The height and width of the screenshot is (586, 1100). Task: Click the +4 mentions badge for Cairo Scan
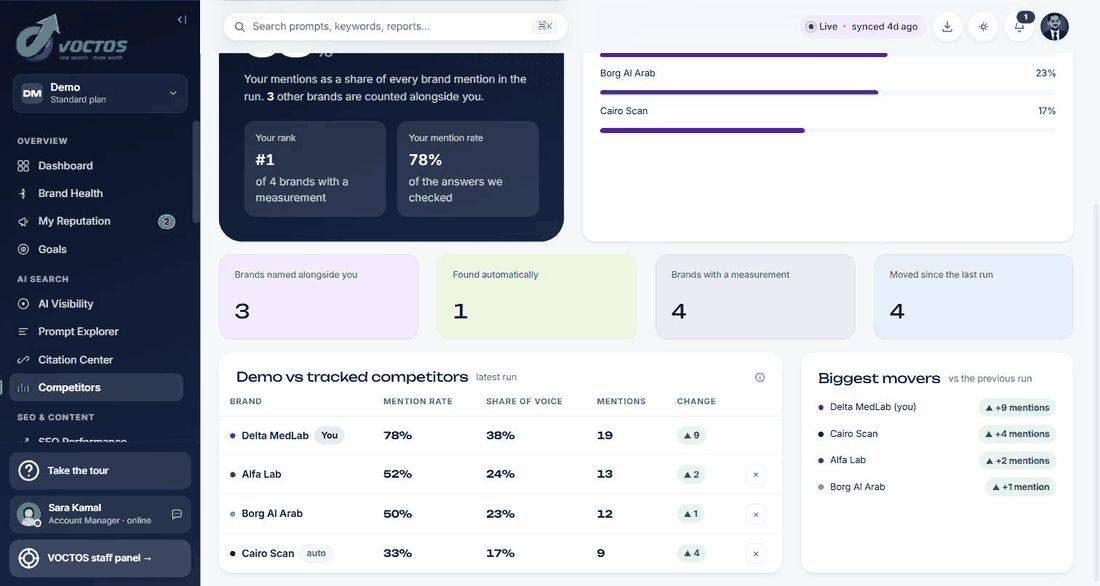tap(1017, 434)
